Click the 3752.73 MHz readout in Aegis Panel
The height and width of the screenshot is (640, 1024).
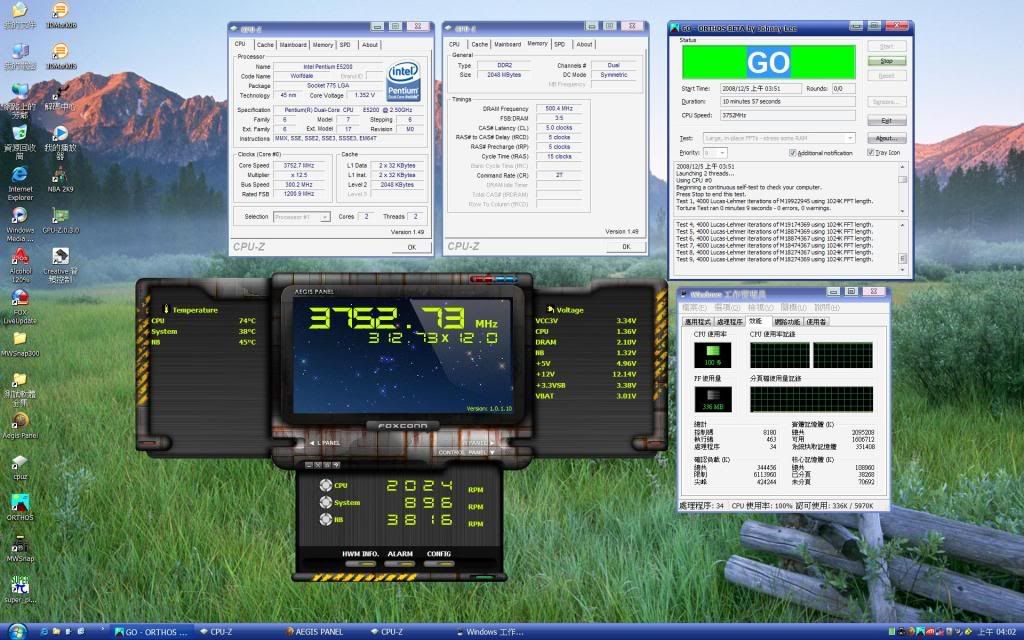[403, 319]
